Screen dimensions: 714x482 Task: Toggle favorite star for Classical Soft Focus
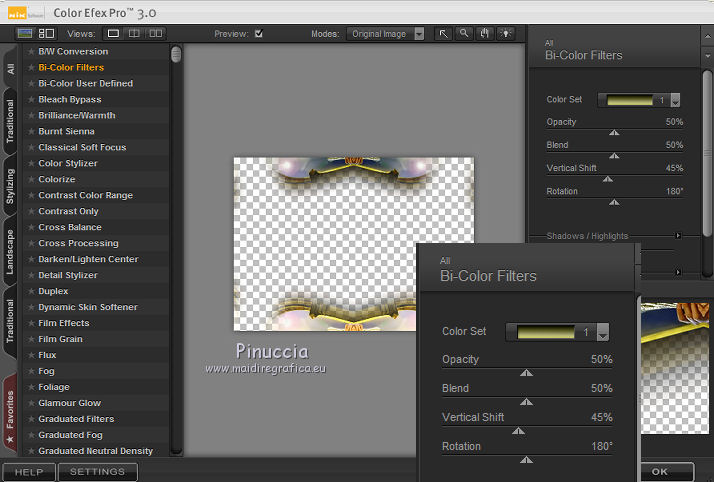coord(31,147)
